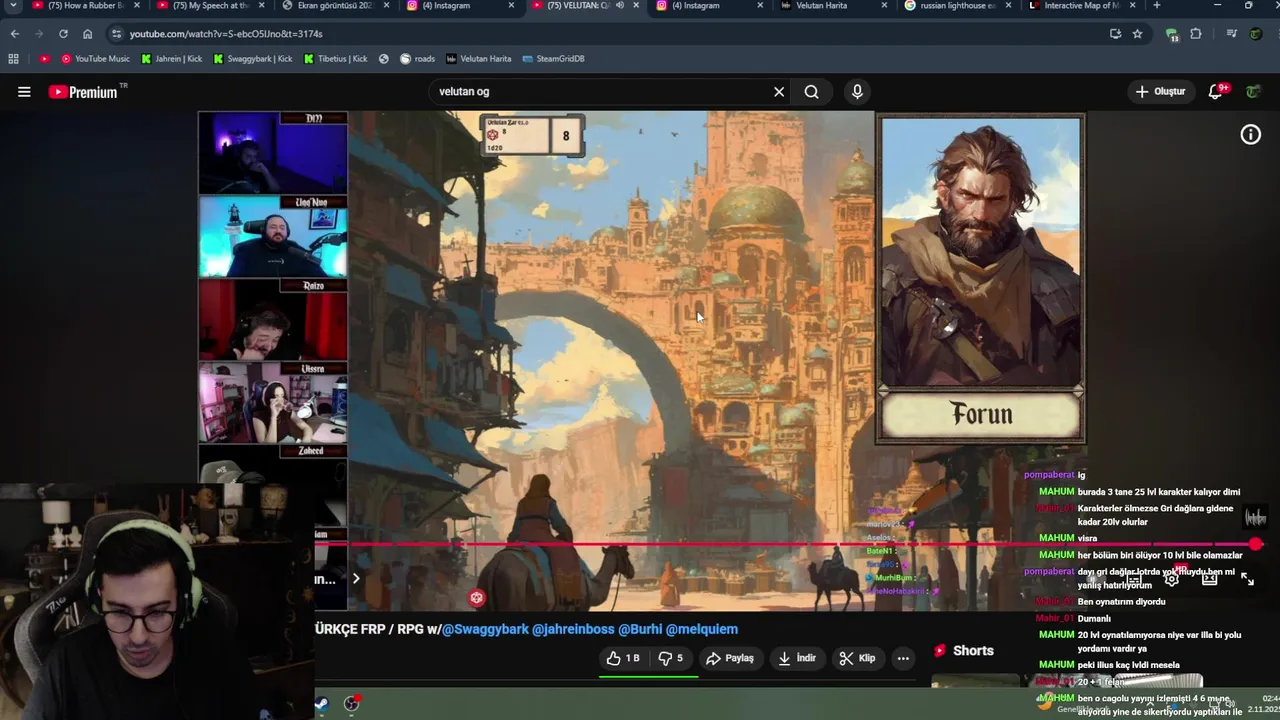Open the Swaggybark | Kick bookmark
Screen dimensions: 1280x720
[x=253, y=59]
